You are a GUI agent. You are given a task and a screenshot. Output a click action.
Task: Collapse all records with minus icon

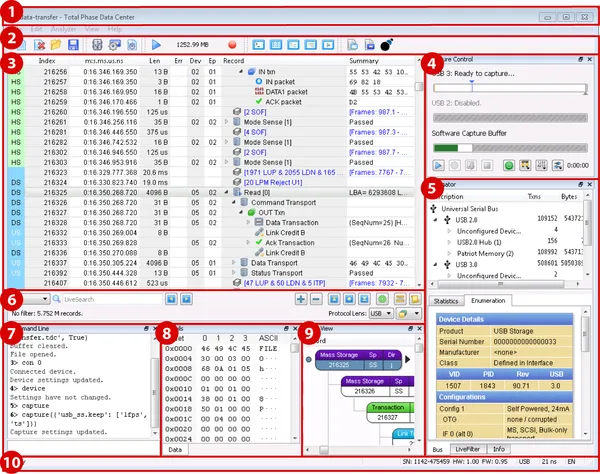pos(316,299)
